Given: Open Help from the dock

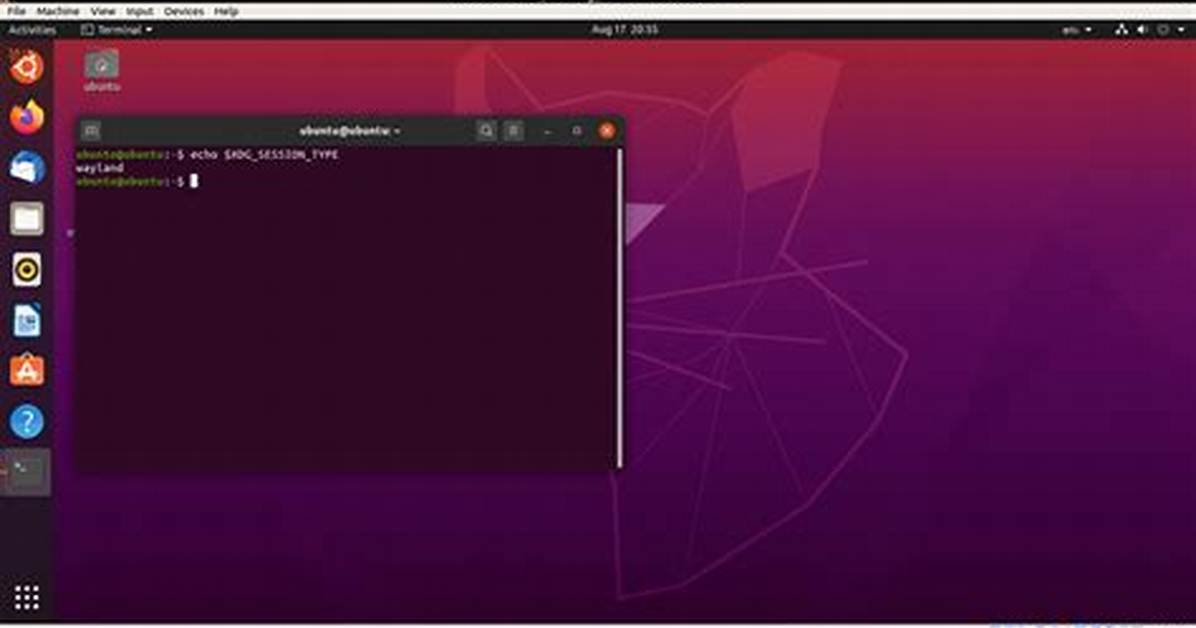Looking at the screenshot, I should tap(27, 421).
